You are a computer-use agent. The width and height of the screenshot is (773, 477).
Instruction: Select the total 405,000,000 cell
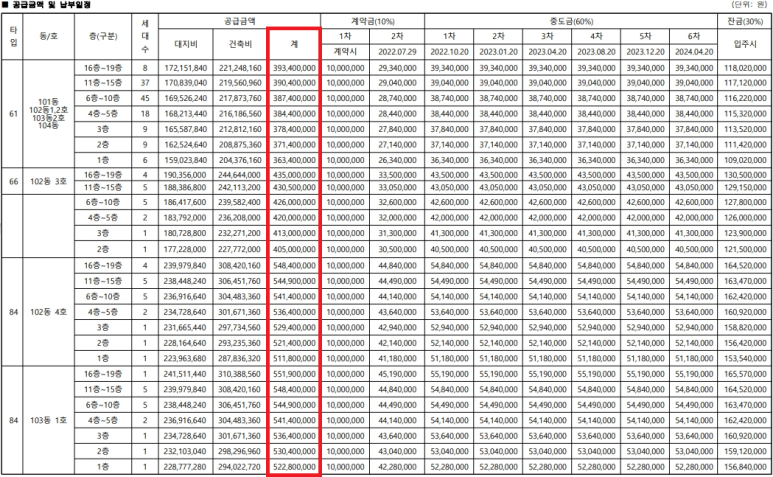[x=294, y=249]
